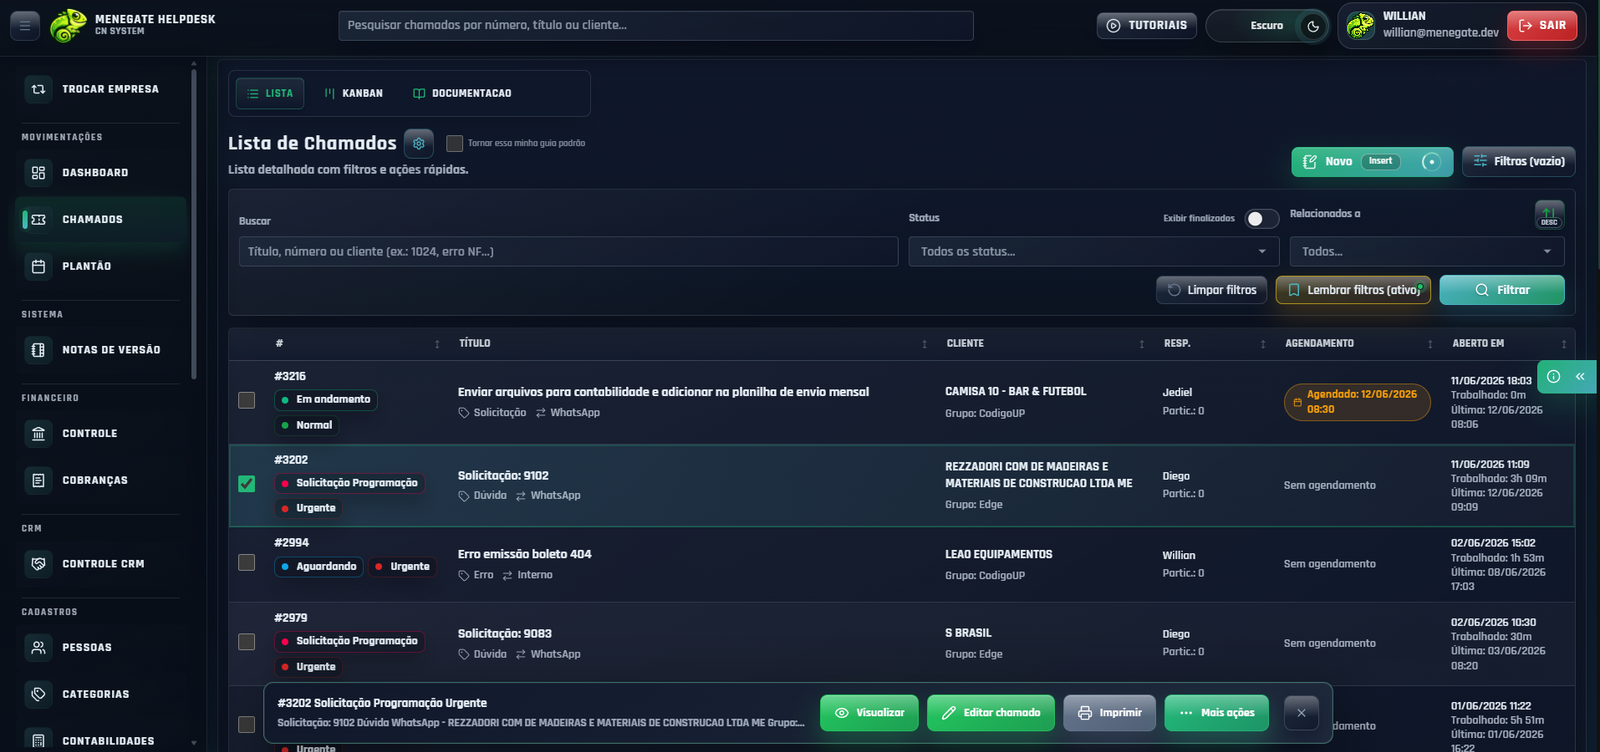Click the Dashboard grid icon in the sidebar
The width and height of the screenshot is (1600, 752).
pyautogui.click(x=38, y=173)
